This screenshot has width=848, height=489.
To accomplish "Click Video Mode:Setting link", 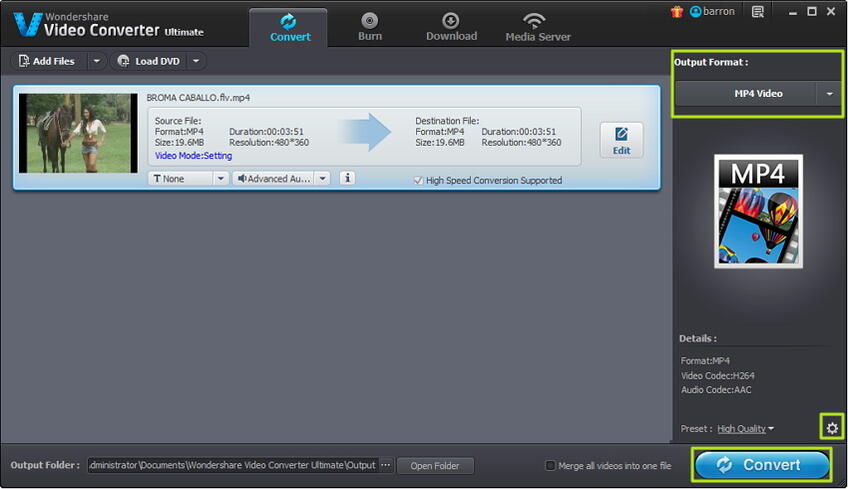I will point(193,156).
